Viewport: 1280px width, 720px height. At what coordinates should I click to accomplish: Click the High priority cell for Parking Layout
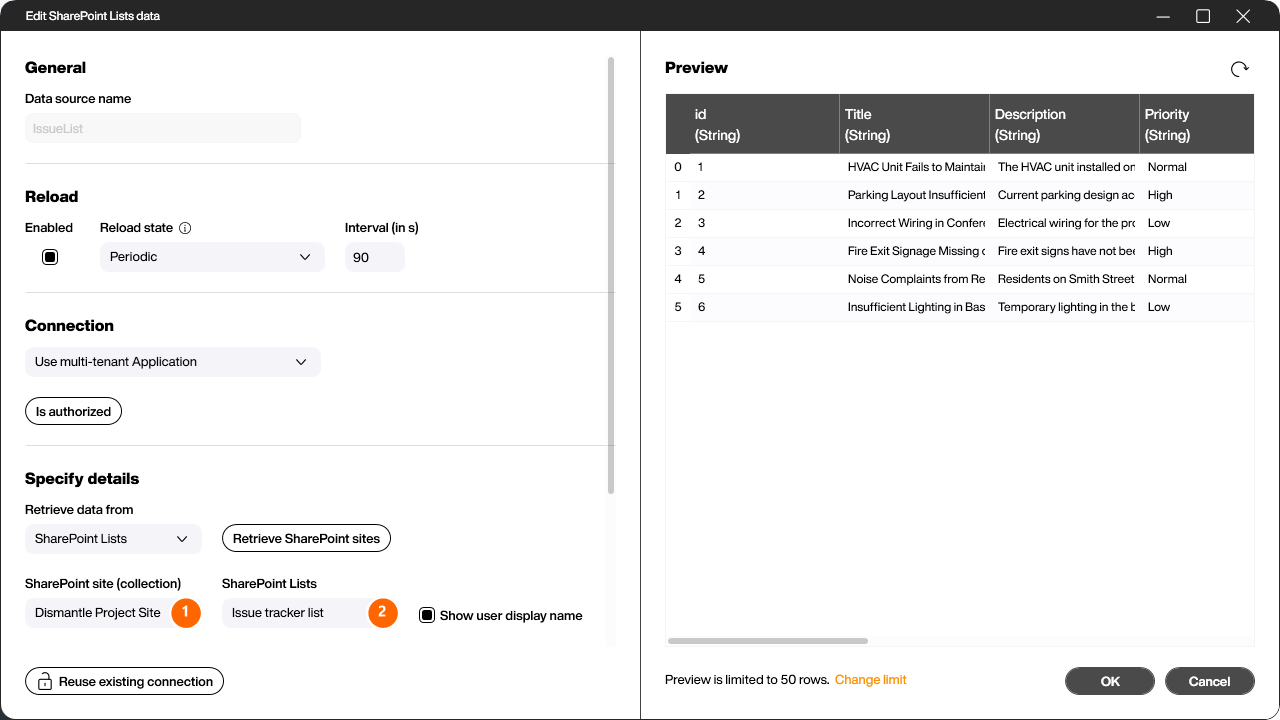click(x=1196, y=195)
